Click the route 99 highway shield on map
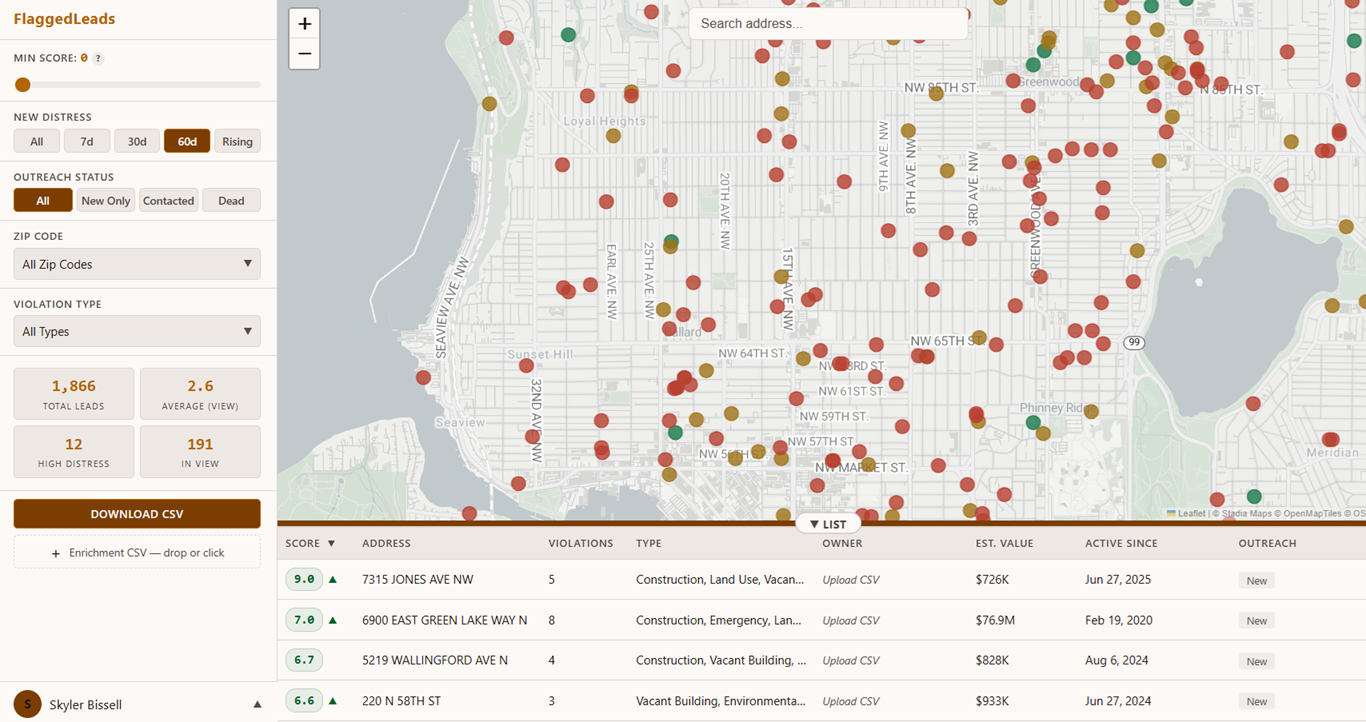1366x722 pixels. (x=1134, y=342)
